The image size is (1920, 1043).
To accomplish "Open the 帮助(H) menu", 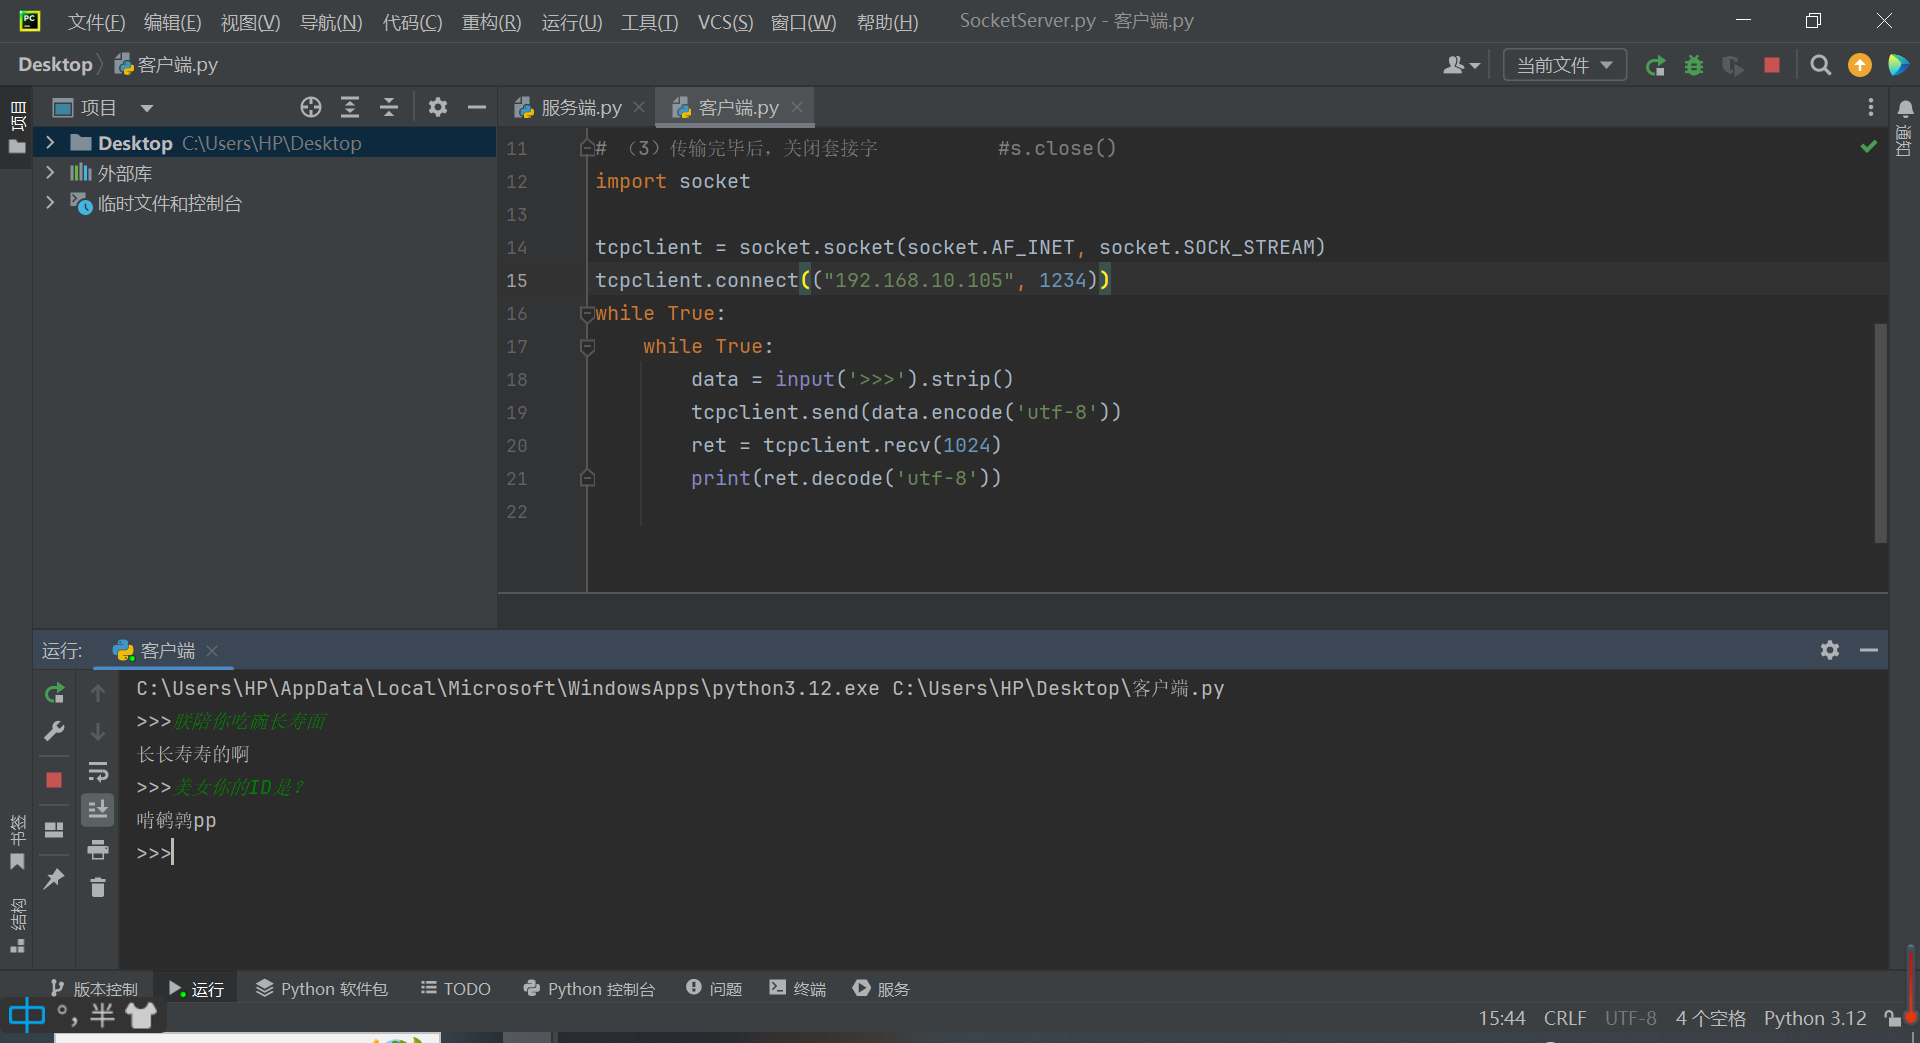I will tap(887, 22).
